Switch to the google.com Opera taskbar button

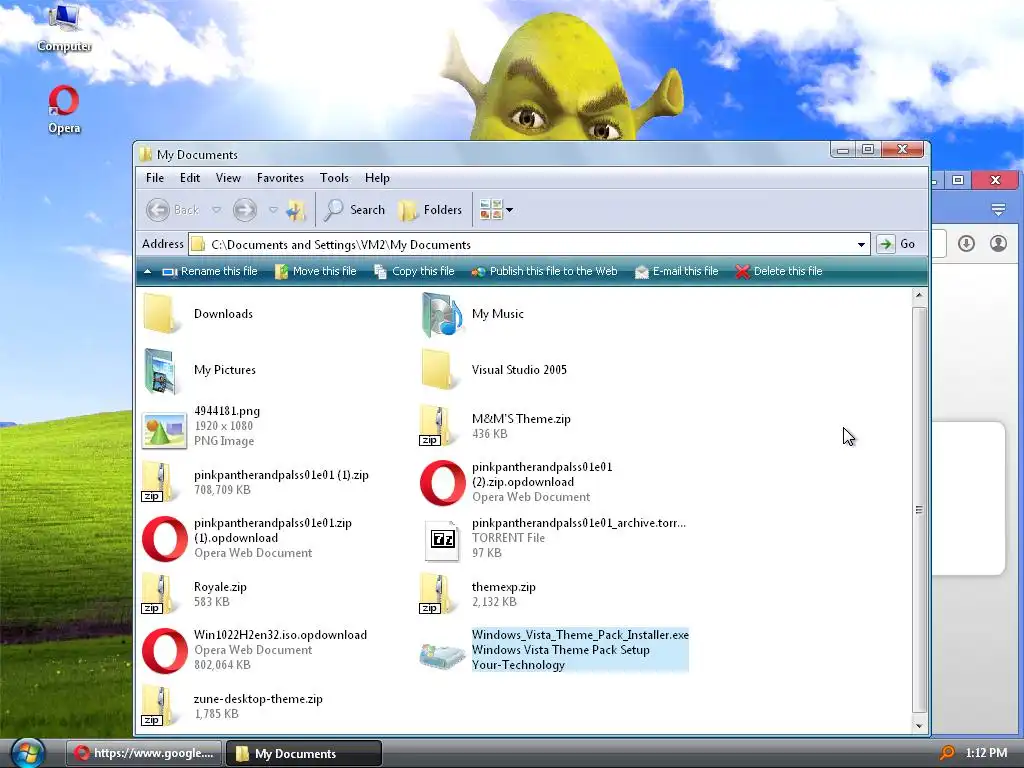144,753
